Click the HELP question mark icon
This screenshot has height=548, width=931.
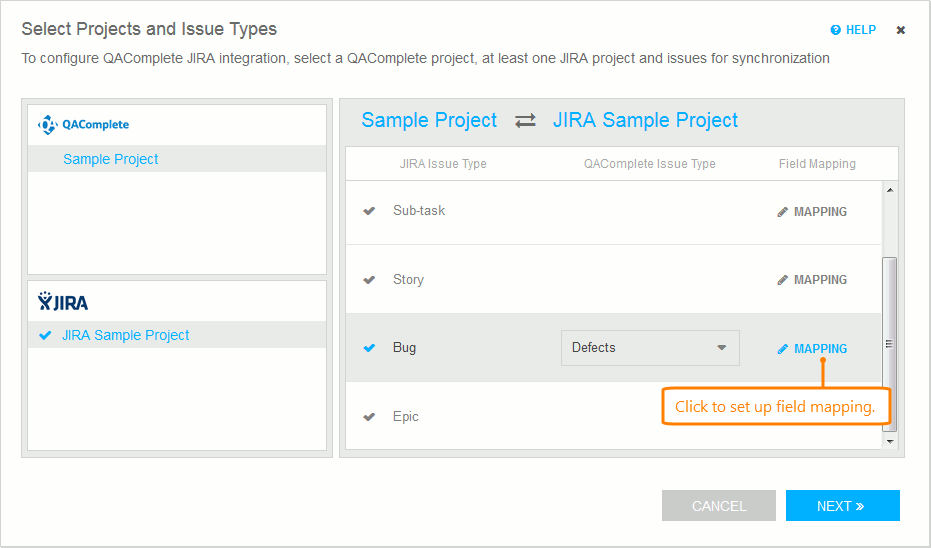[x=835, y=30]
